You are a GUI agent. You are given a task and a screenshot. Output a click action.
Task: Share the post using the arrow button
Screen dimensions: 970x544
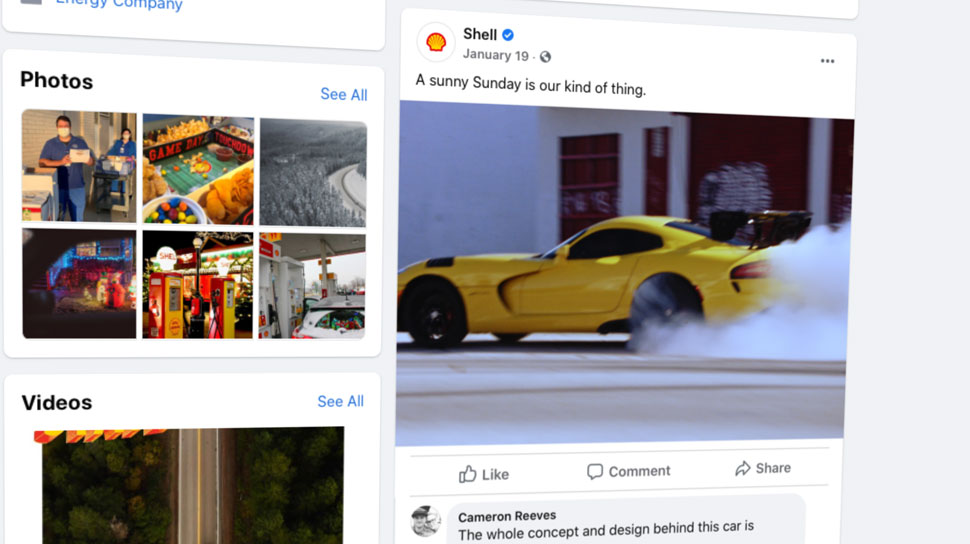click(763, 468)
